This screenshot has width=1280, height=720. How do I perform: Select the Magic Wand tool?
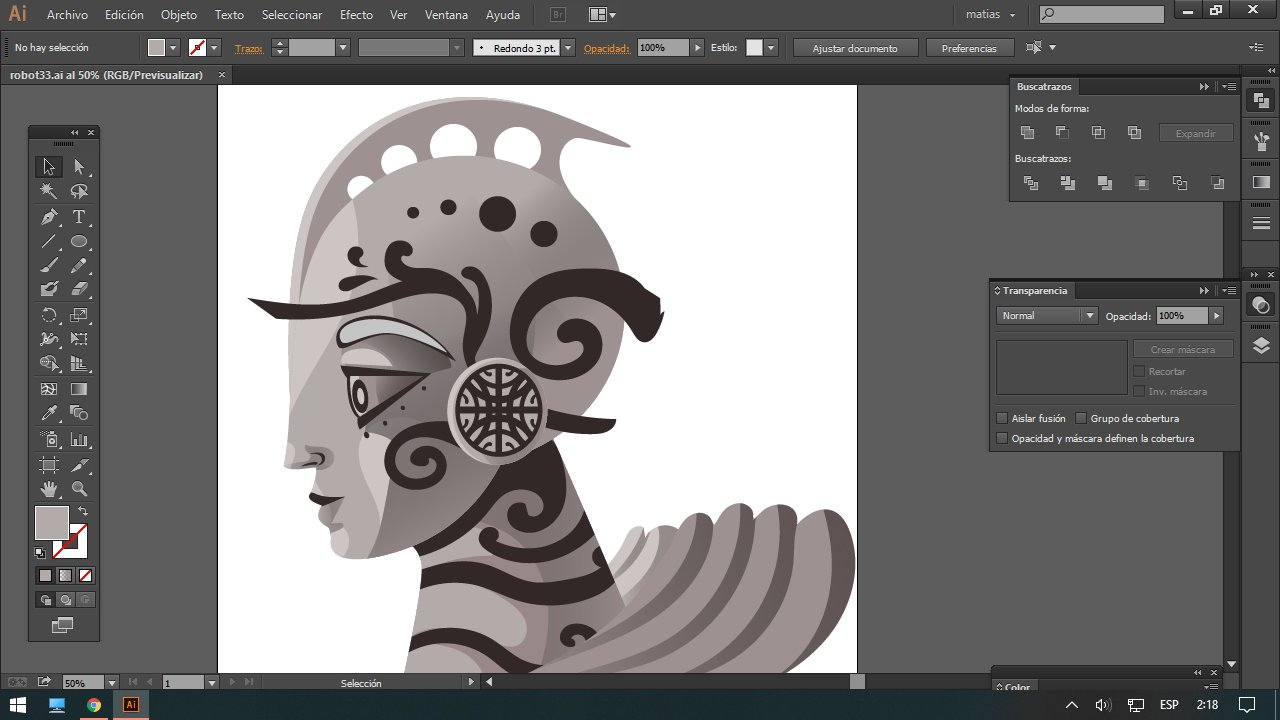[48, 192]
